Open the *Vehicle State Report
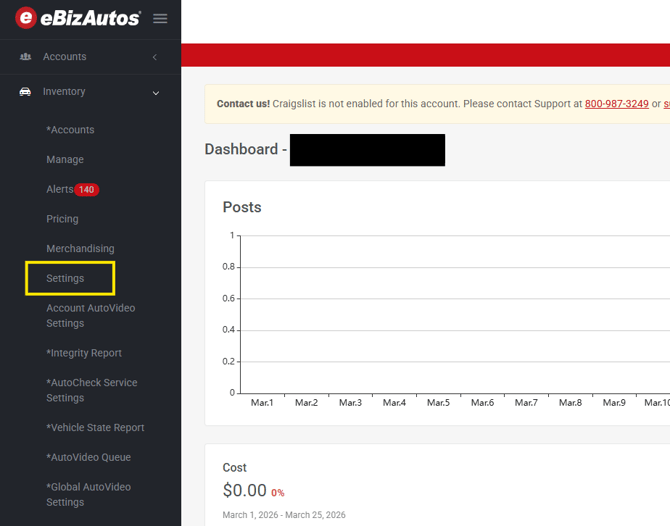The width and height of the screenshot is (670, 526). coord(95,427)
